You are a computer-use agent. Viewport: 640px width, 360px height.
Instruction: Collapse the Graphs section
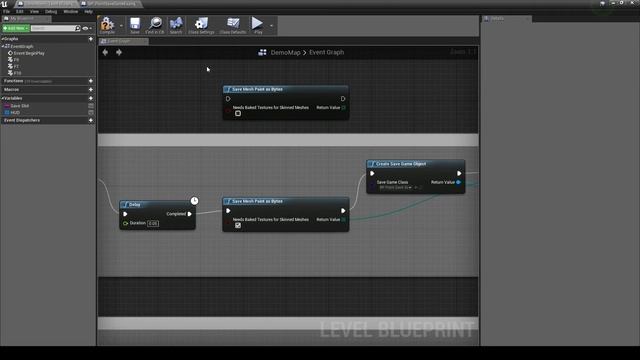[x=2, y=39]
